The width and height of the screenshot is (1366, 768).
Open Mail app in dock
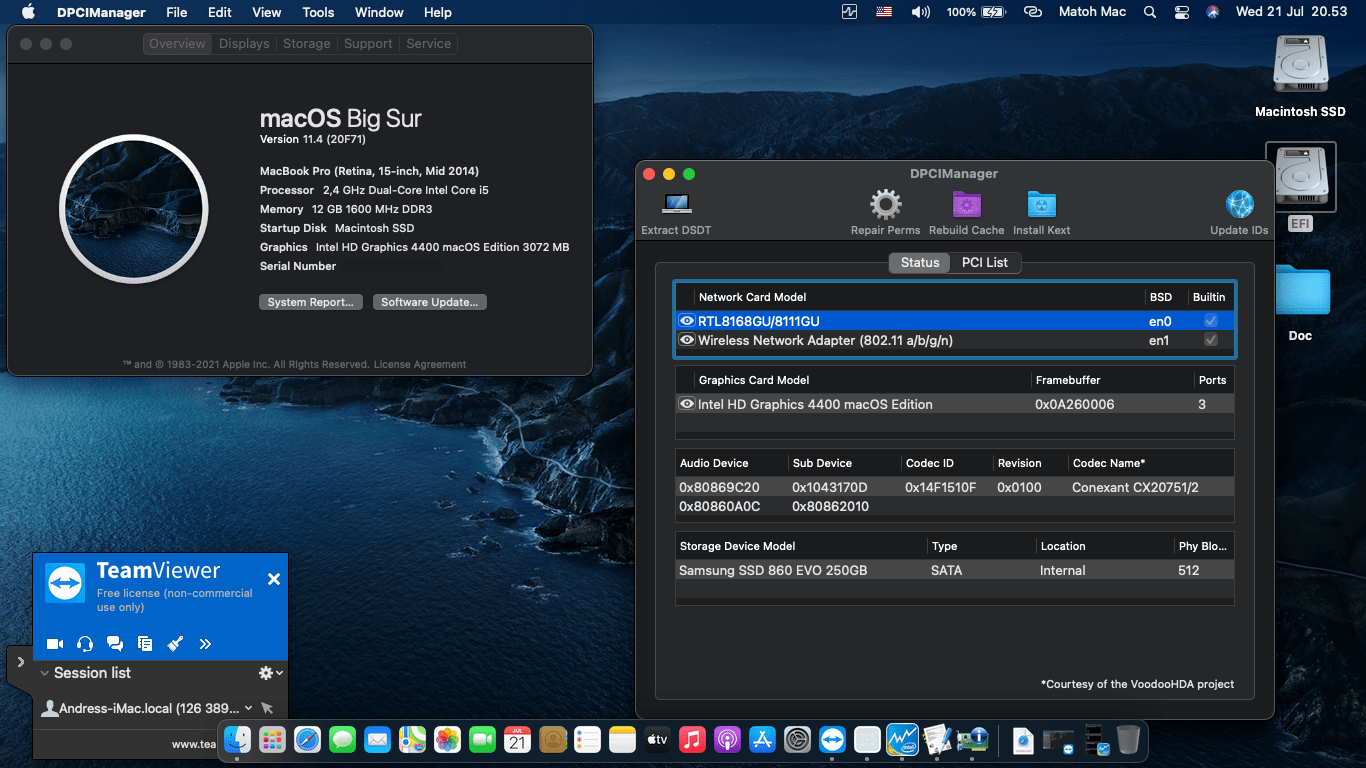tap(377, 739)
